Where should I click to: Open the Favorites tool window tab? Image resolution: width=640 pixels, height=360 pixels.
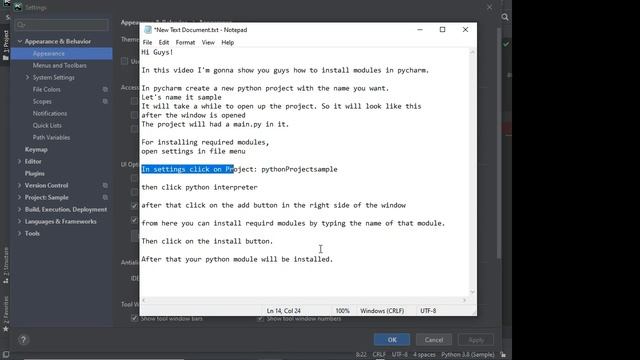coord(5,313)
